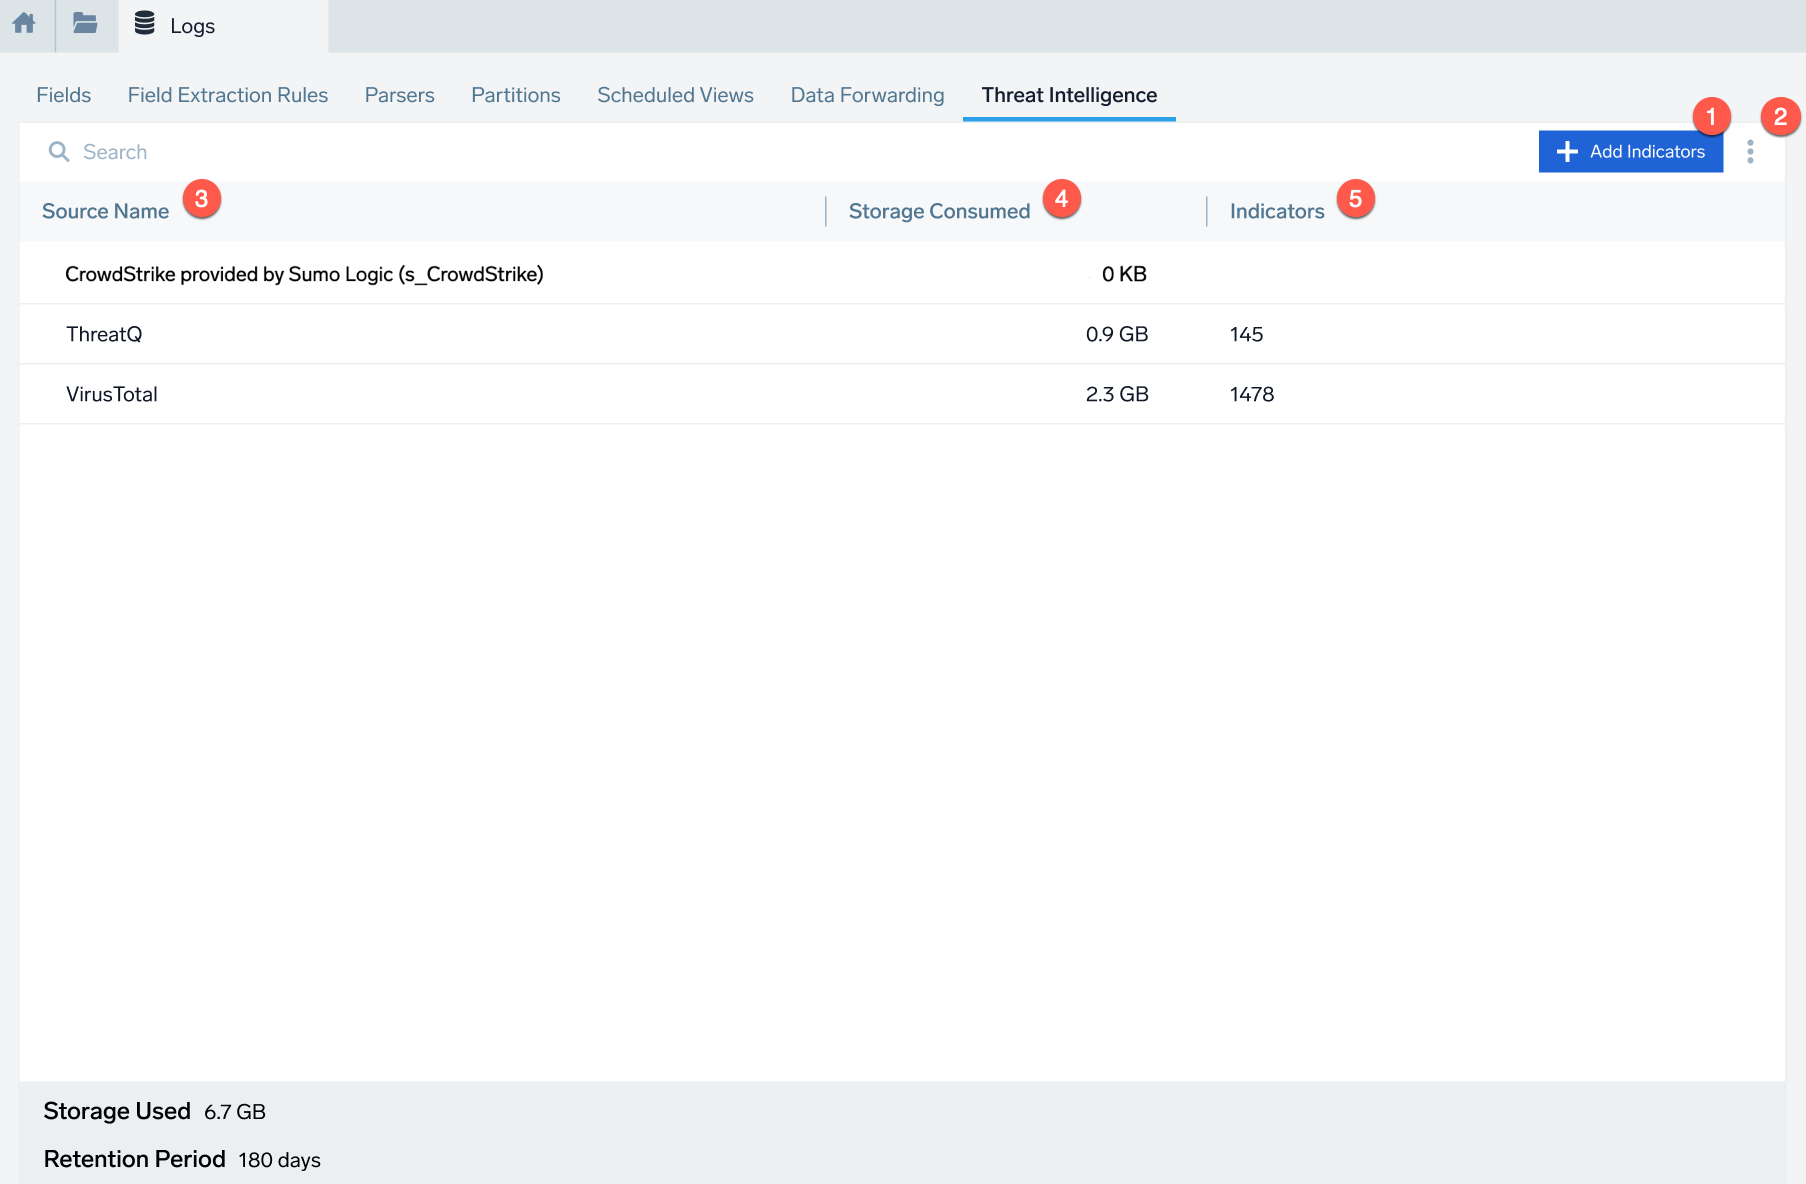Open the Field Extraction Rules tab
Viewport: 1806px width, 1184px height.
point(228,95)
